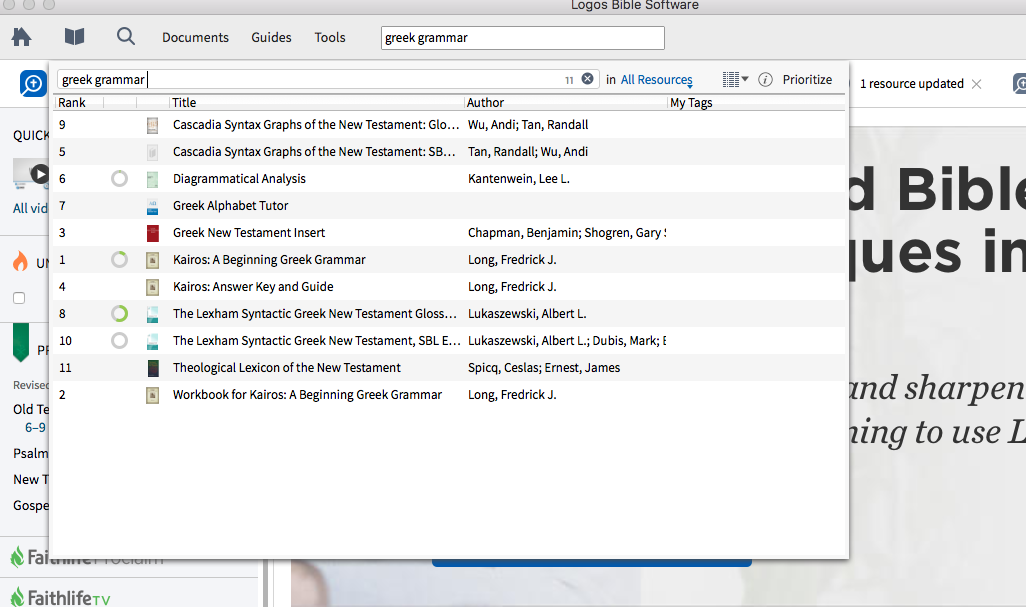The image size is (1026, 607).
Task: Click book cover of Cascadia Syntax Graphs Glo…
Action: (152, 125)
